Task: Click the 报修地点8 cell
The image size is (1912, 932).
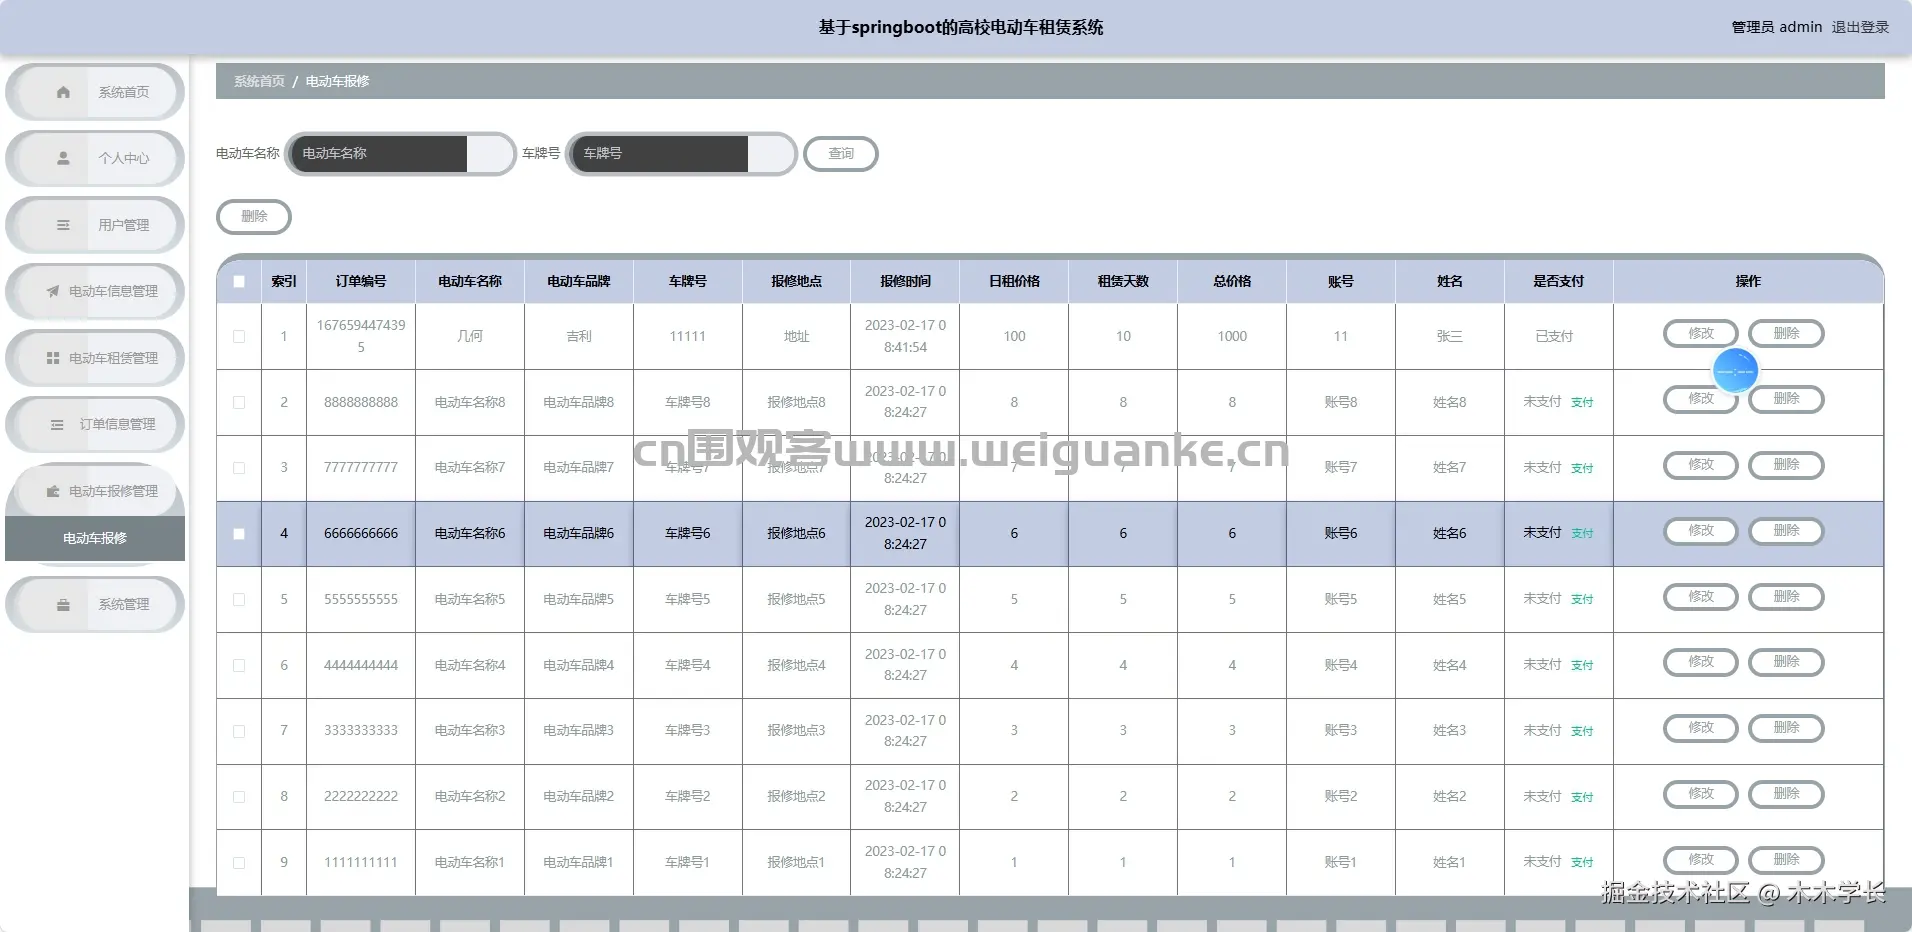Action: (x=796, y=402)
